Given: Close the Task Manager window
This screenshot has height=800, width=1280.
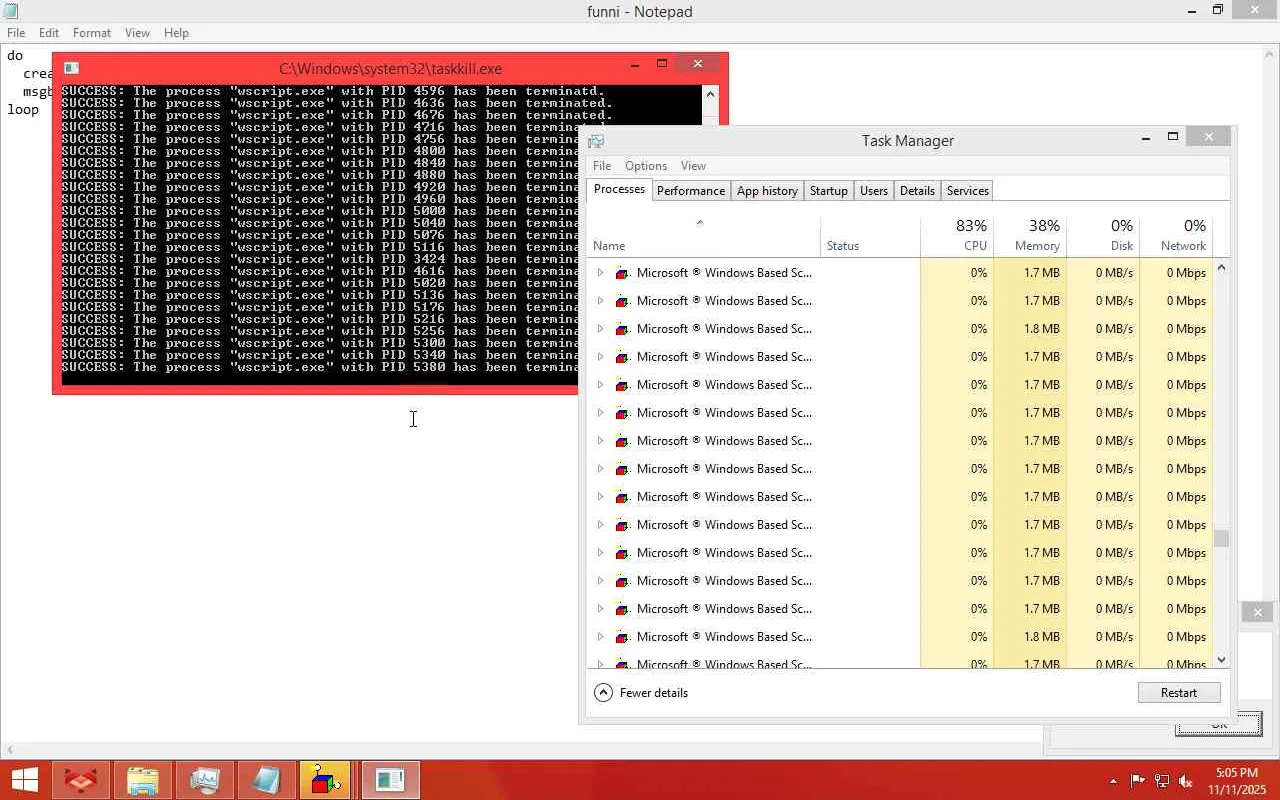Looking at the screenshot, I should (x=1209, y=136).
